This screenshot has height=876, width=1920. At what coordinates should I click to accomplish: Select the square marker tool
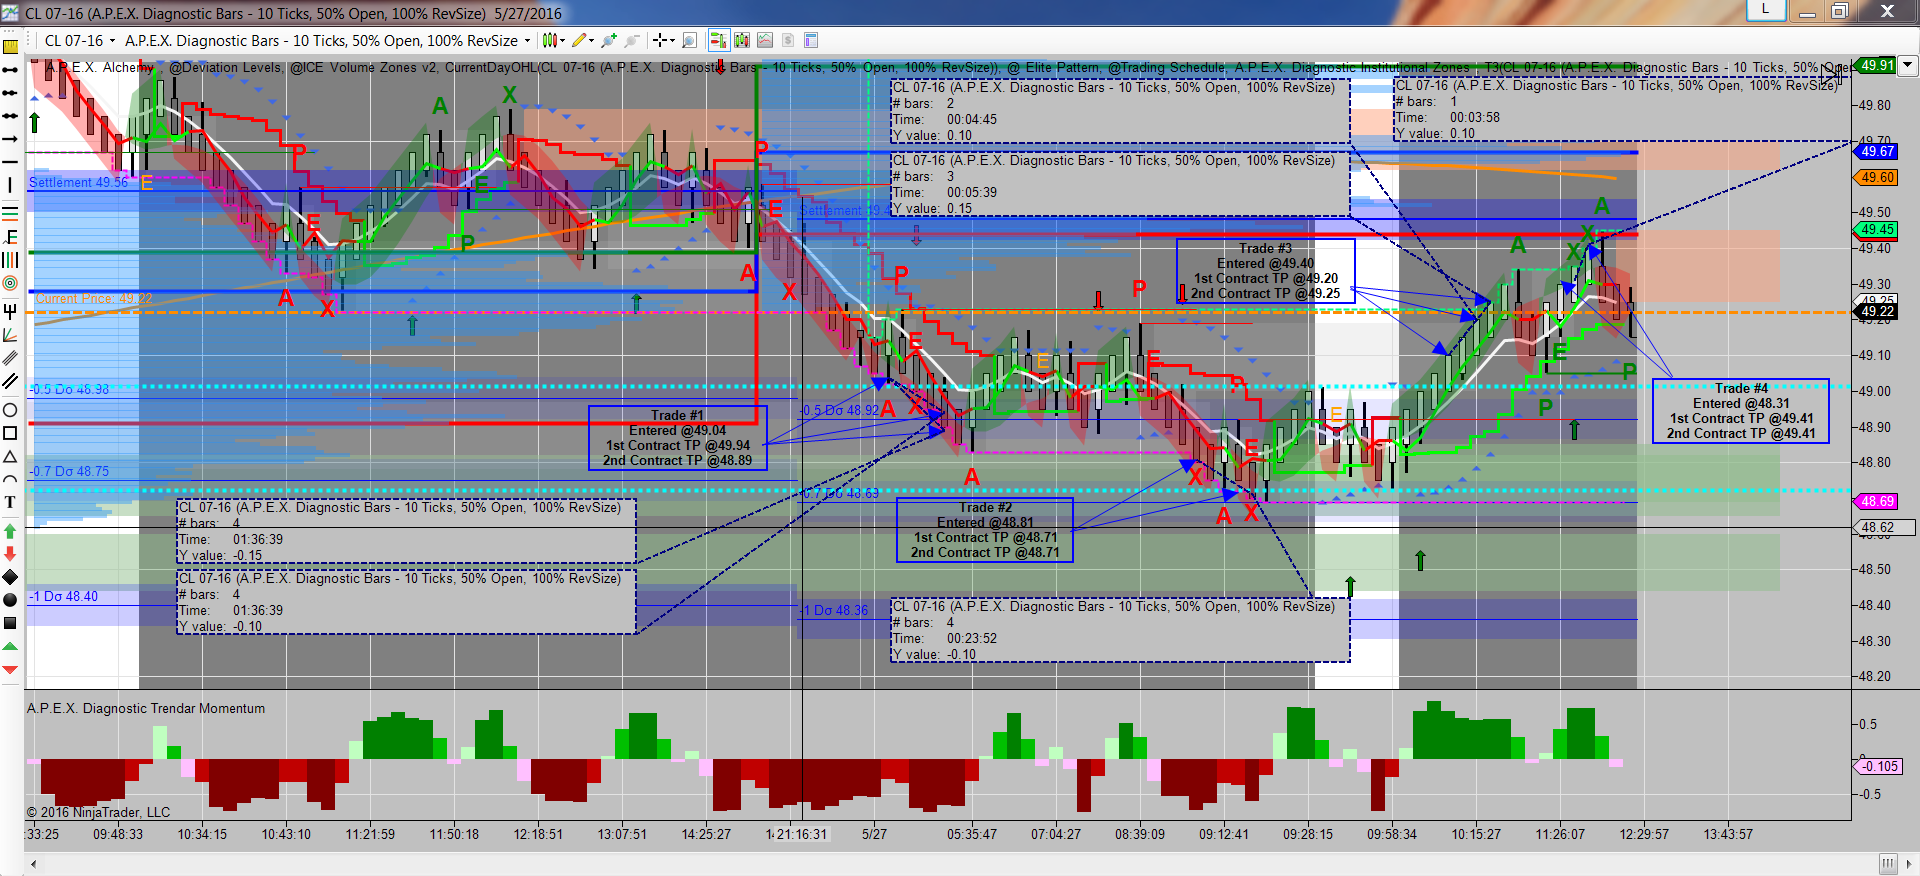(10, 623)
